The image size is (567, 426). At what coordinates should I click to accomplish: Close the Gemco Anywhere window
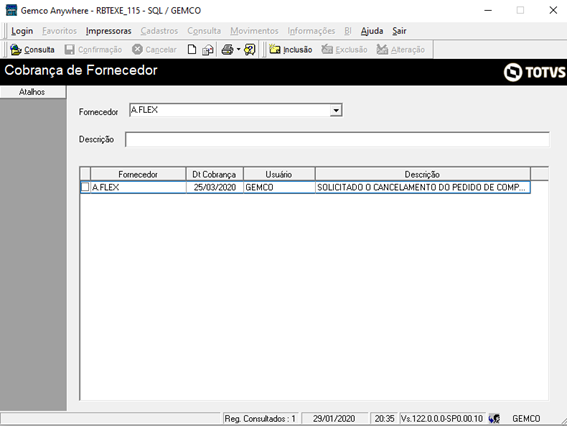click(553, 10)
